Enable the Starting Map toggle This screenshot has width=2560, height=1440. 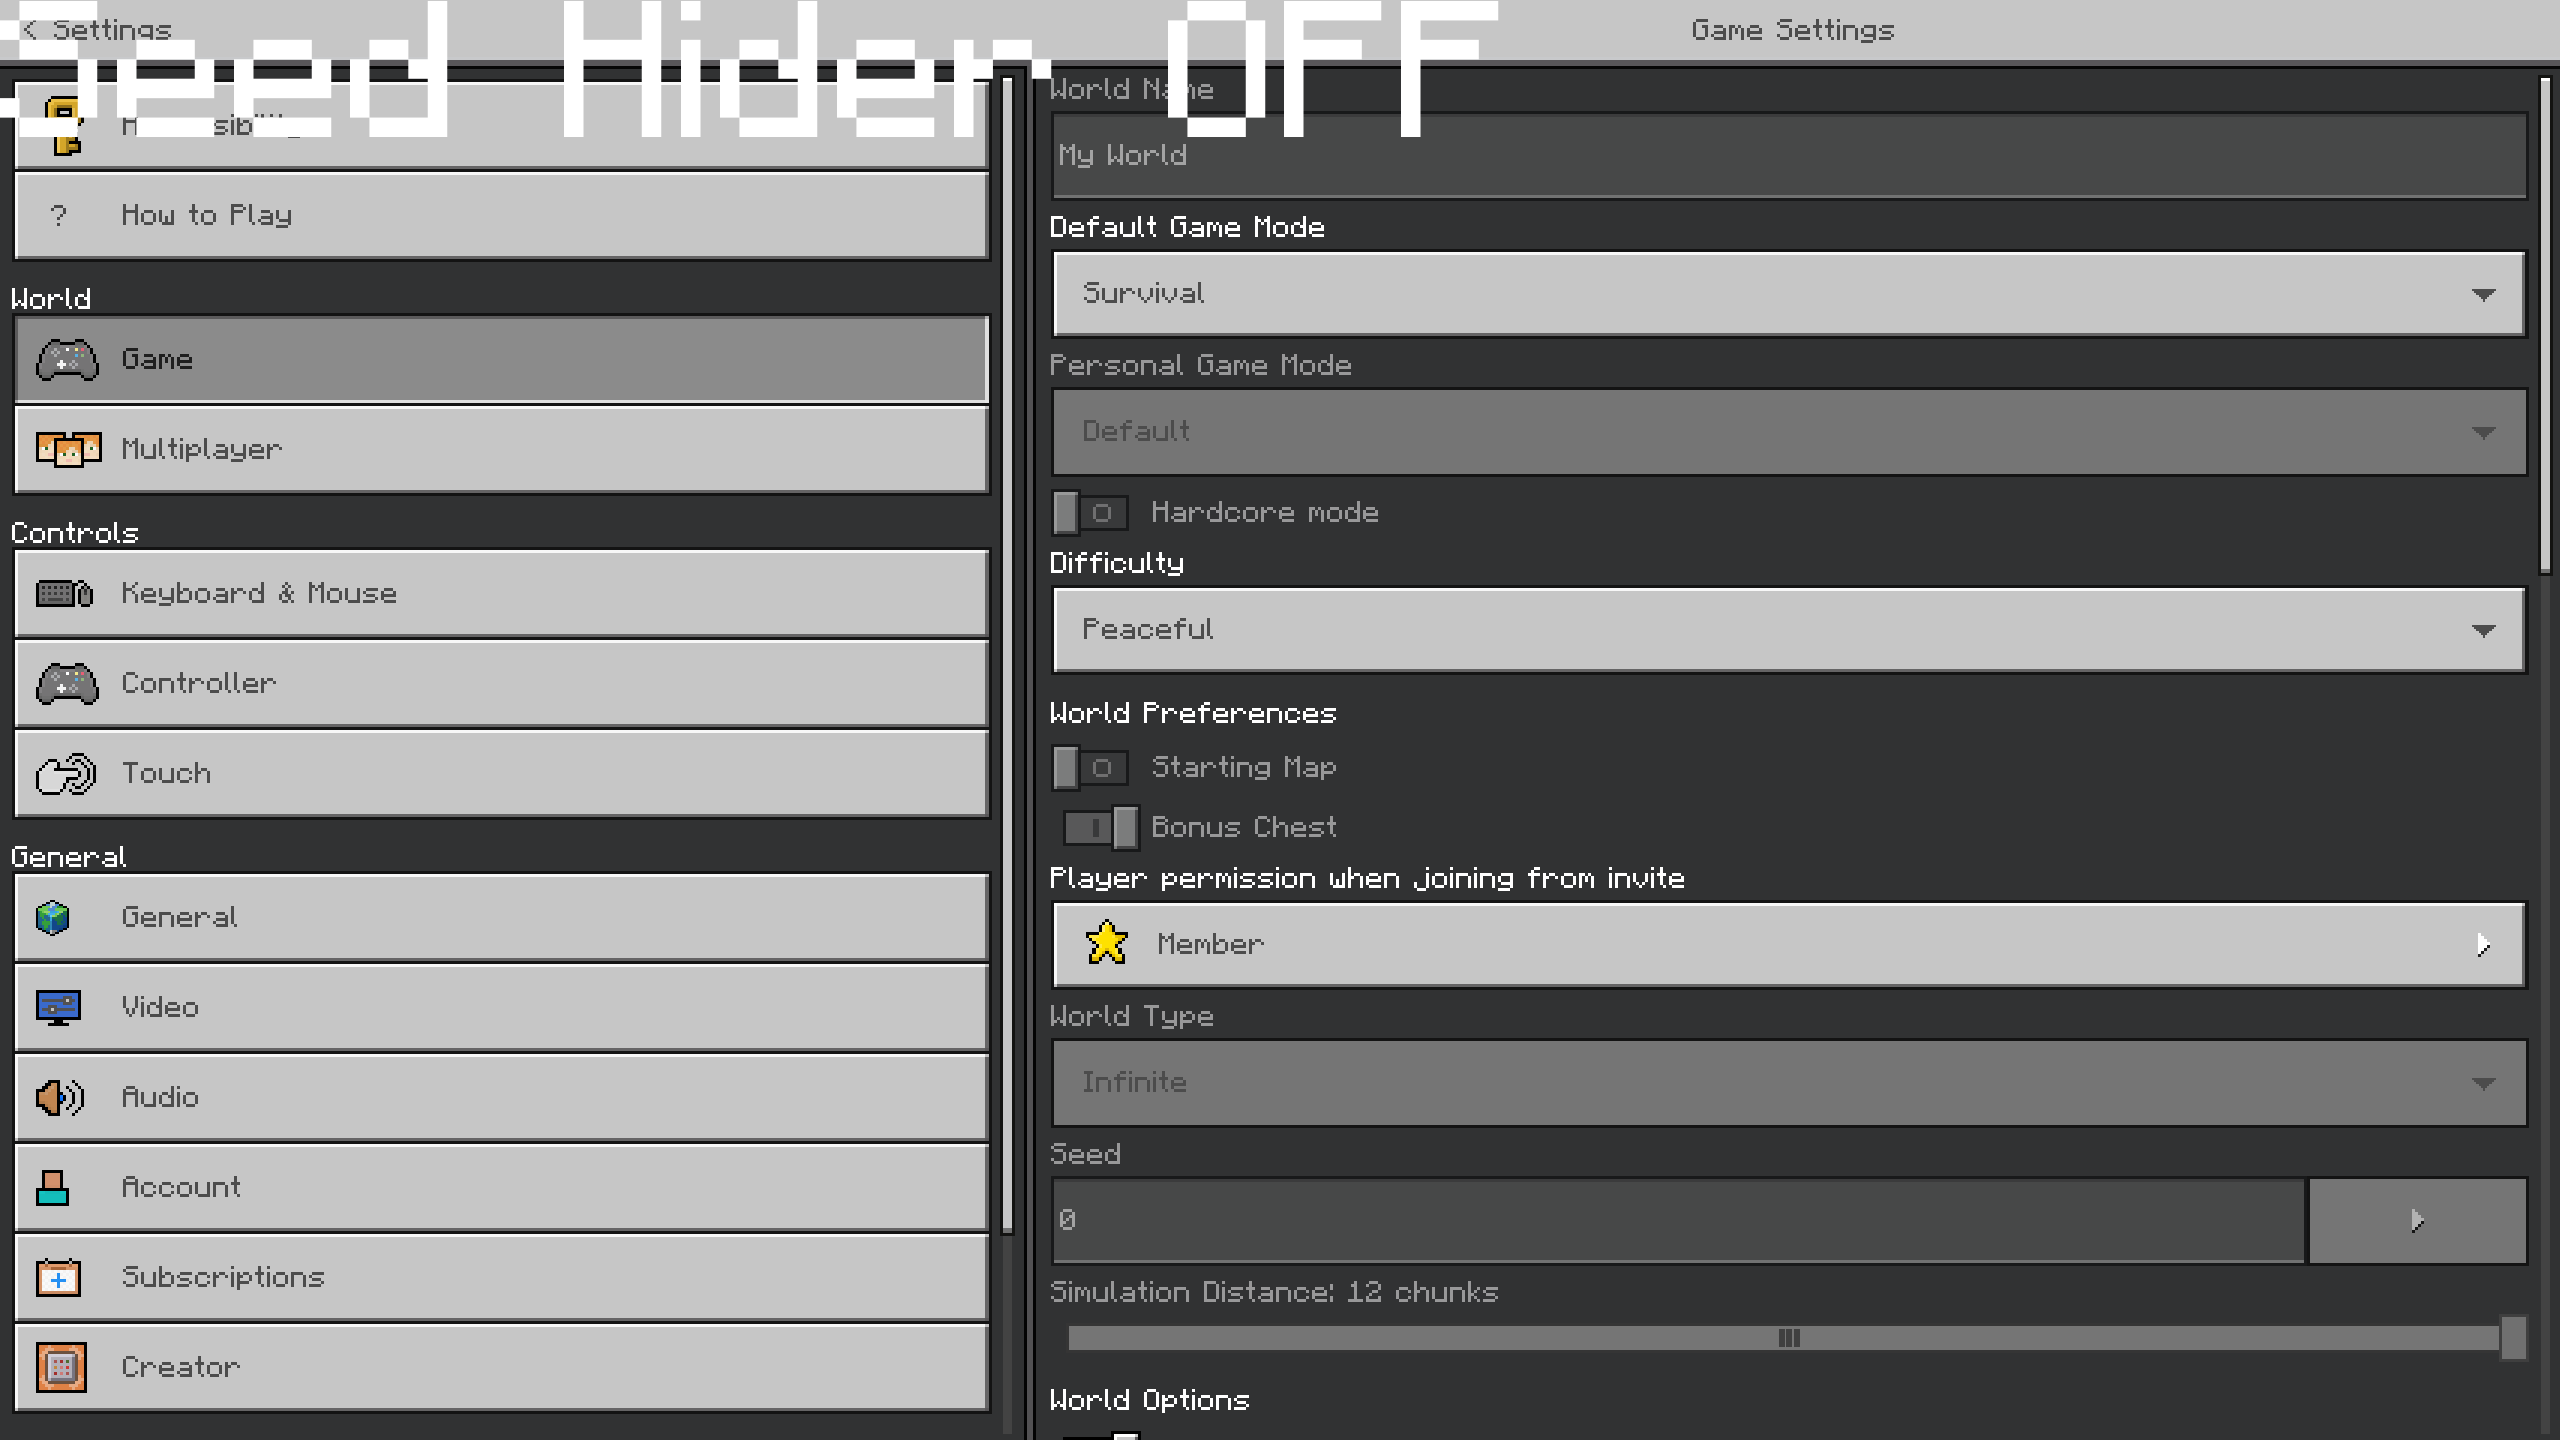(x=1090, y=768)
